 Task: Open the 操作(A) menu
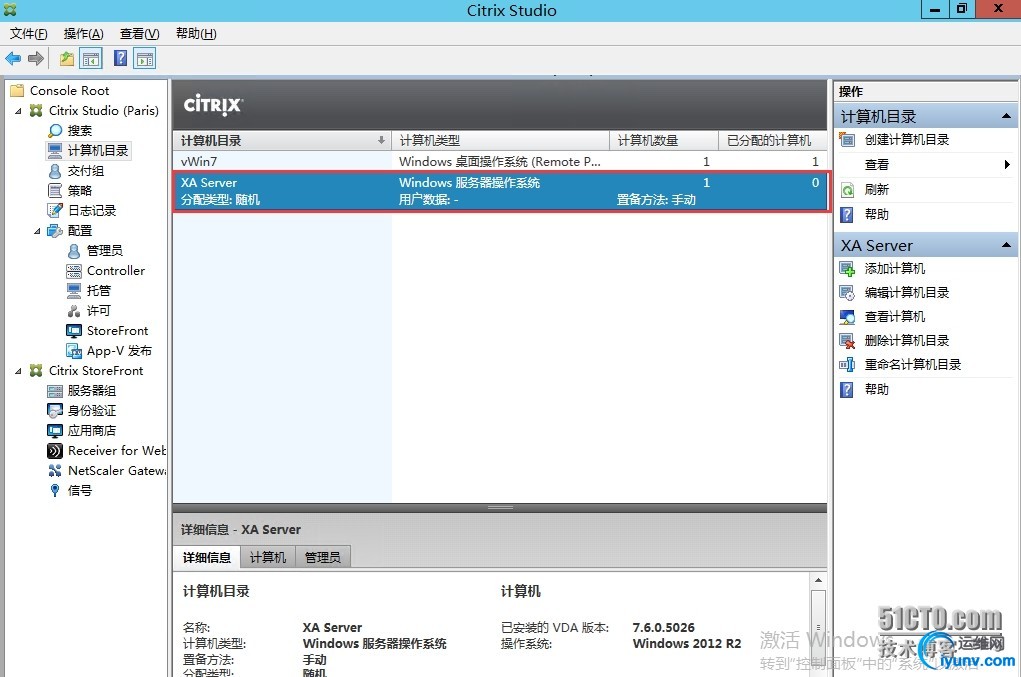coord(83,34)
